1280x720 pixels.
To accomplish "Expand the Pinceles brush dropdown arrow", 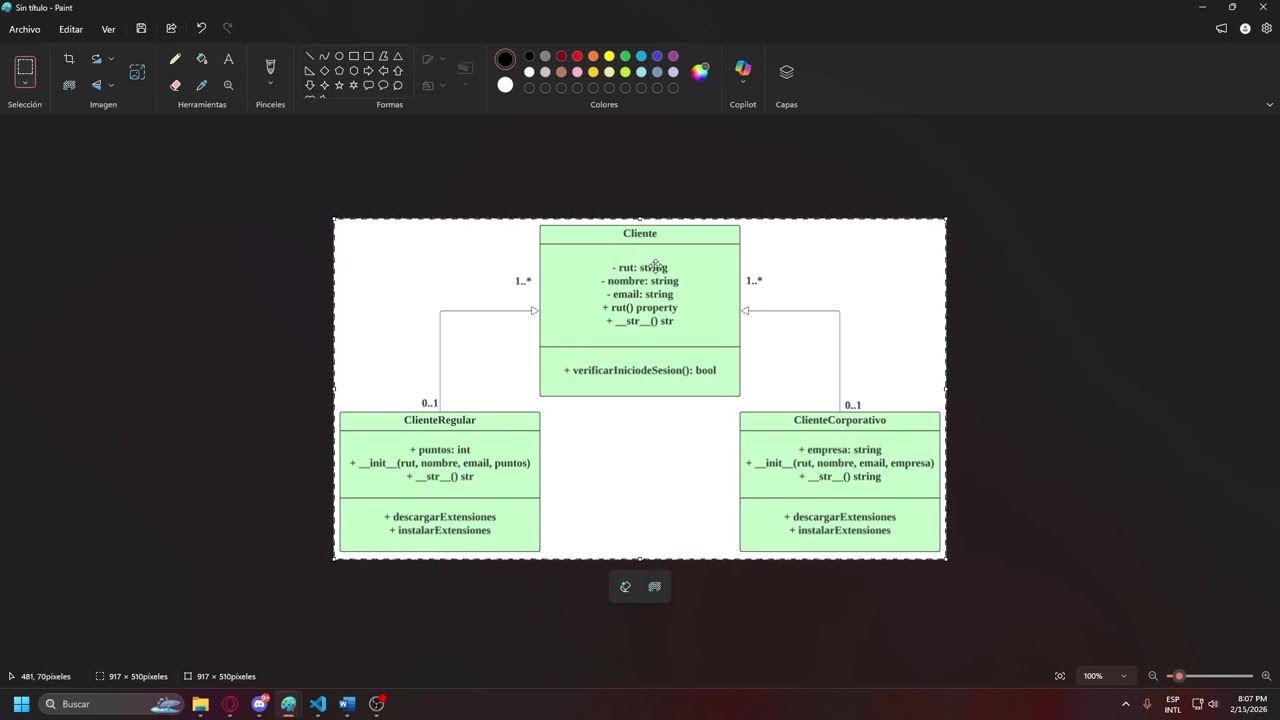I will pyautogui.click(x=270, y=84).
